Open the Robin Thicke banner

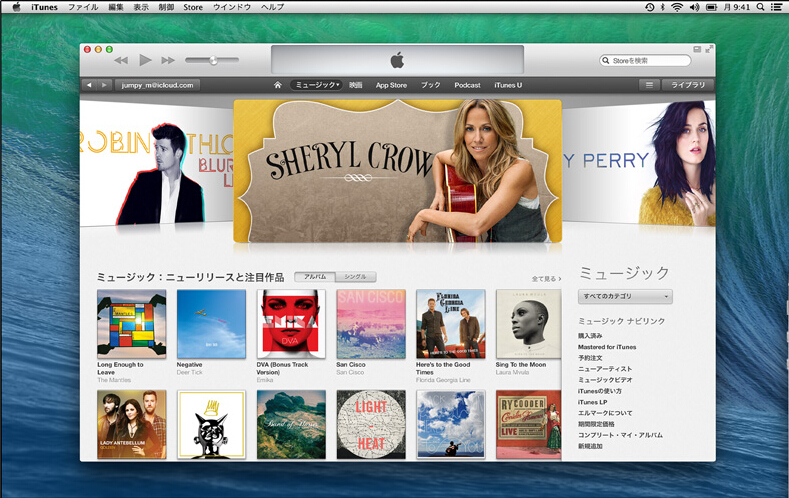[156, 163]
